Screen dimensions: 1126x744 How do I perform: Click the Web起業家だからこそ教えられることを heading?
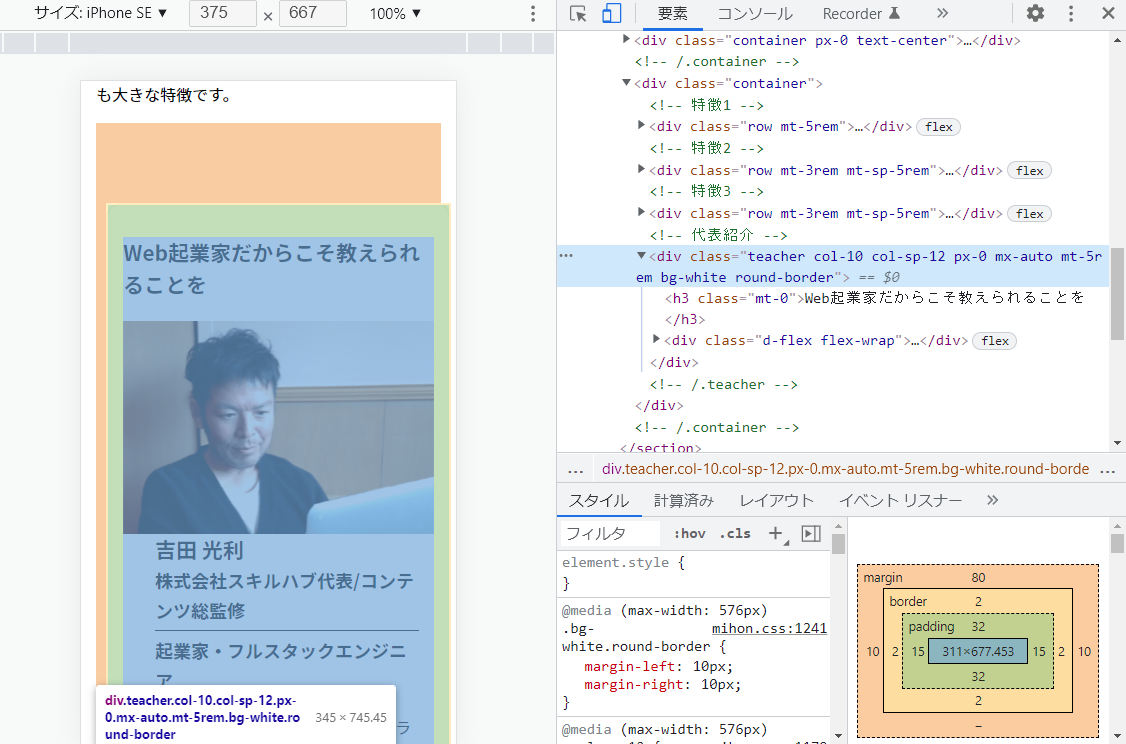pyautogui.click(x=271, y=269)
